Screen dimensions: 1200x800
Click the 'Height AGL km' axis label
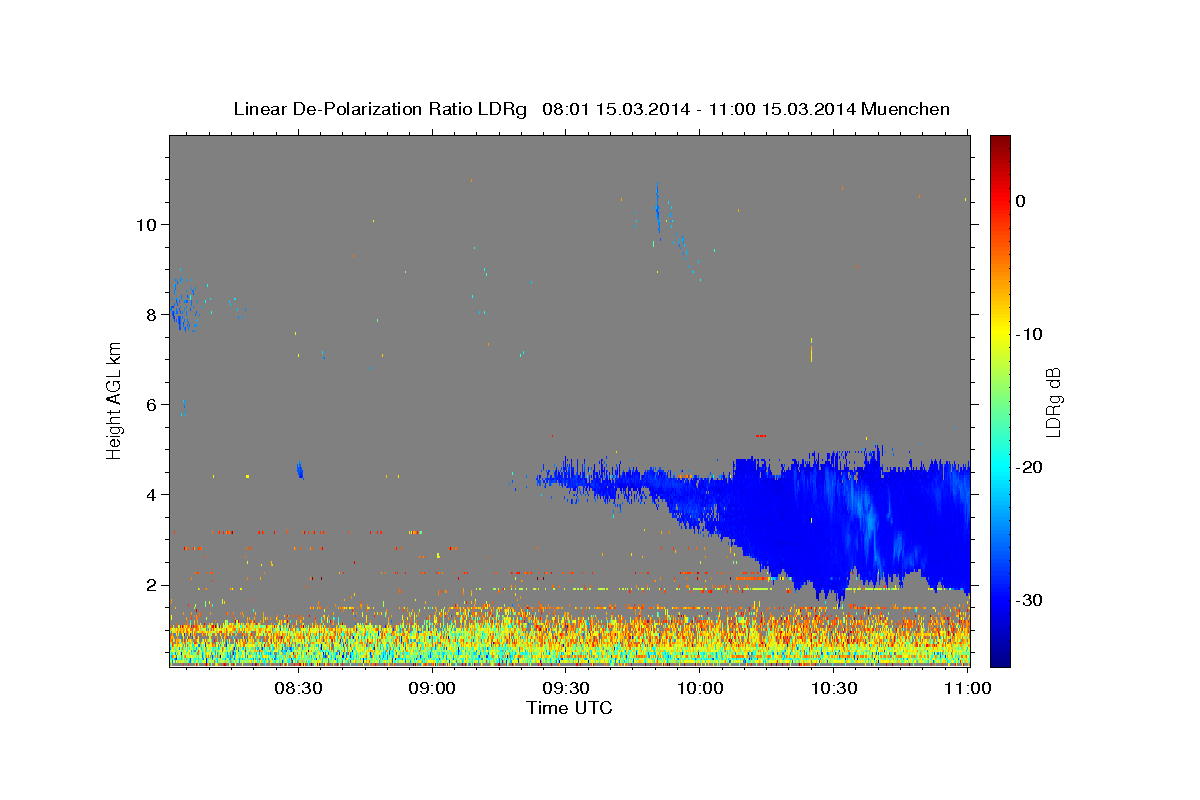pyautogui.click(x=115, y=400)
